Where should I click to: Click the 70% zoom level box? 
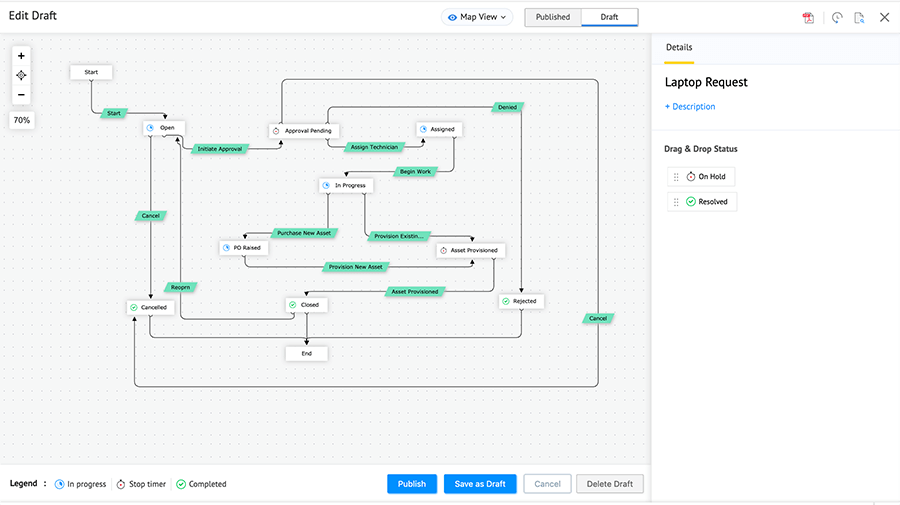pyautogui.click(x=22, y=120)
